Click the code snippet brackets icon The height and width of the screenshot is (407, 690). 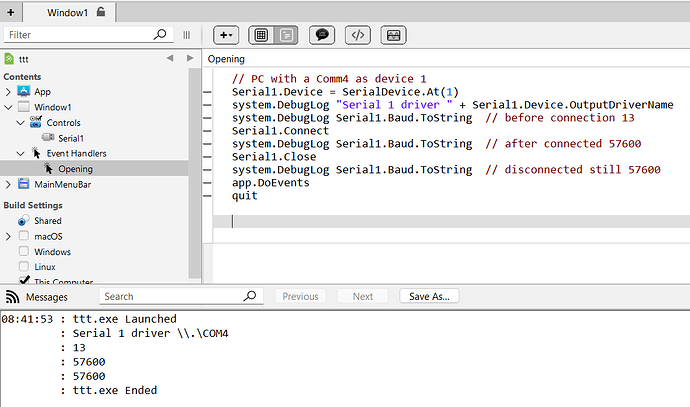pos(358,35)
